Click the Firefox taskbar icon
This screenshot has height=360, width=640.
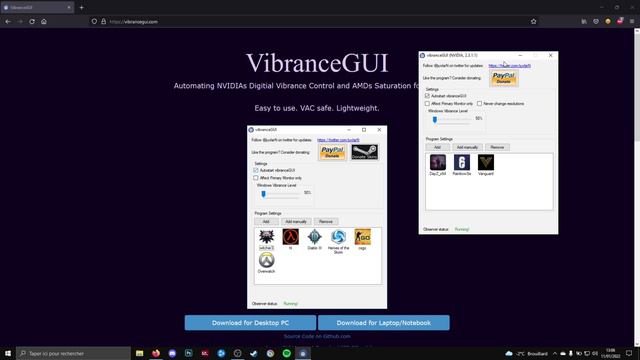click(156, 353)
